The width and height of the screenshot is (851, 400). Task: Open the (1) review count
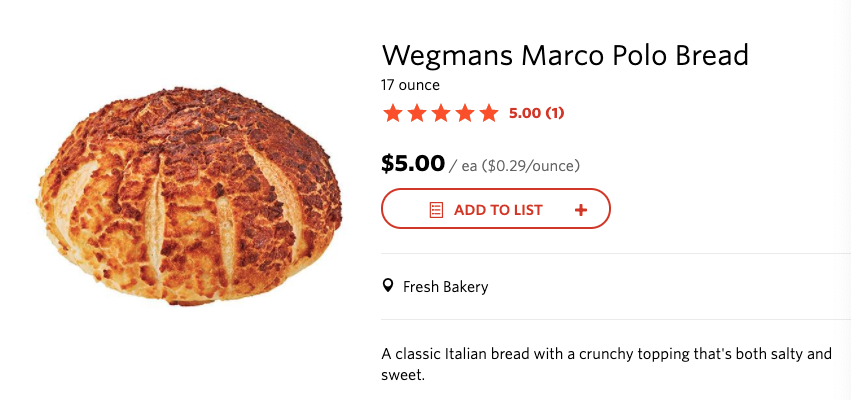click(554, 113)
